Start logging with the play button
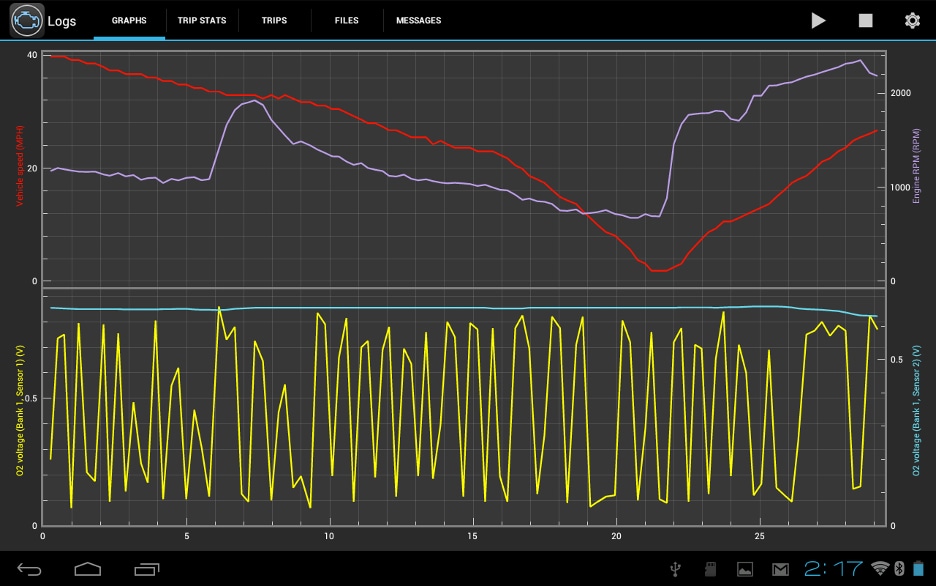 pos(818,20)
